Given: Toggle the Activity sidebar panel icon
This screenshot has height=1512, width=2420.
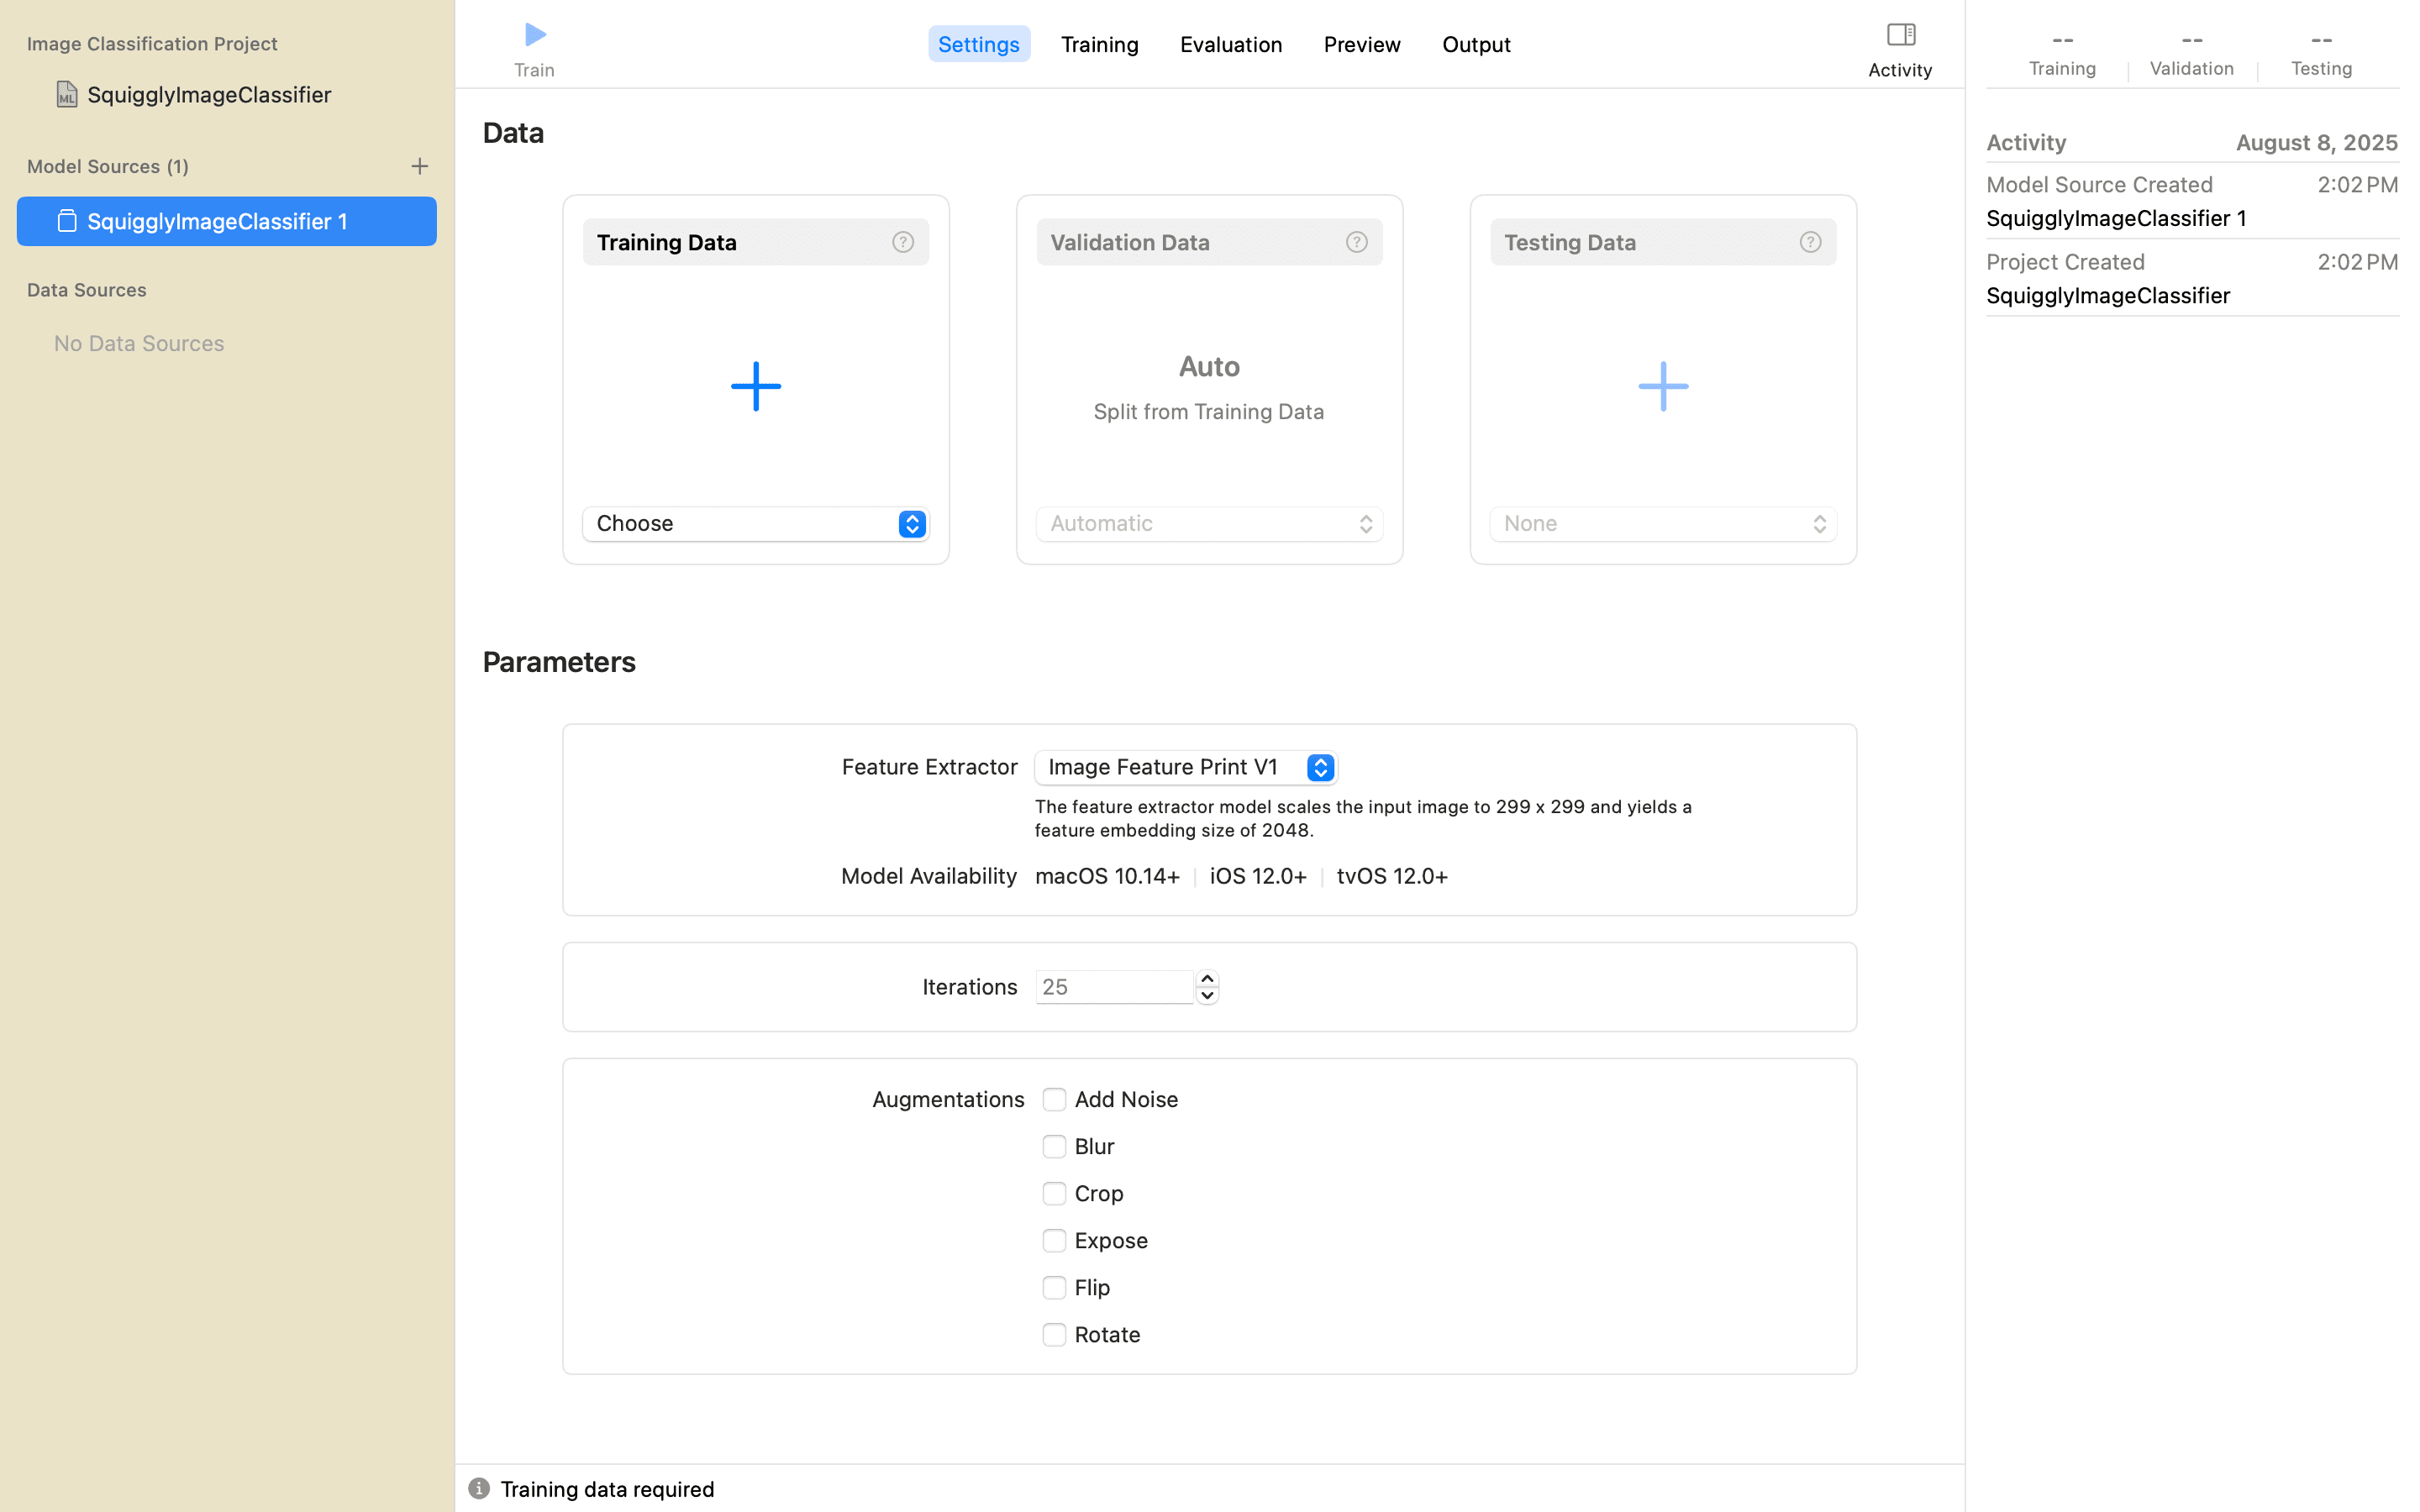Looking at the screenshot, I should tap(1900, 36).
